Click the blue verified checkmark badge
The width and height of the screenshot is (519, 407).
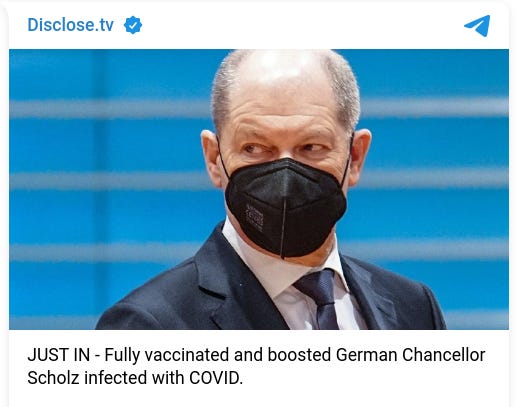tap(133, 25)
